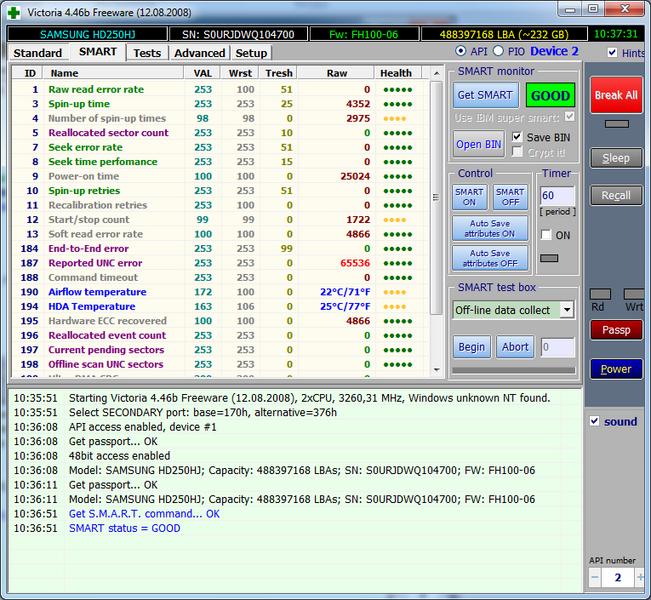Click the Start/stop count attribute

point(89,220)
